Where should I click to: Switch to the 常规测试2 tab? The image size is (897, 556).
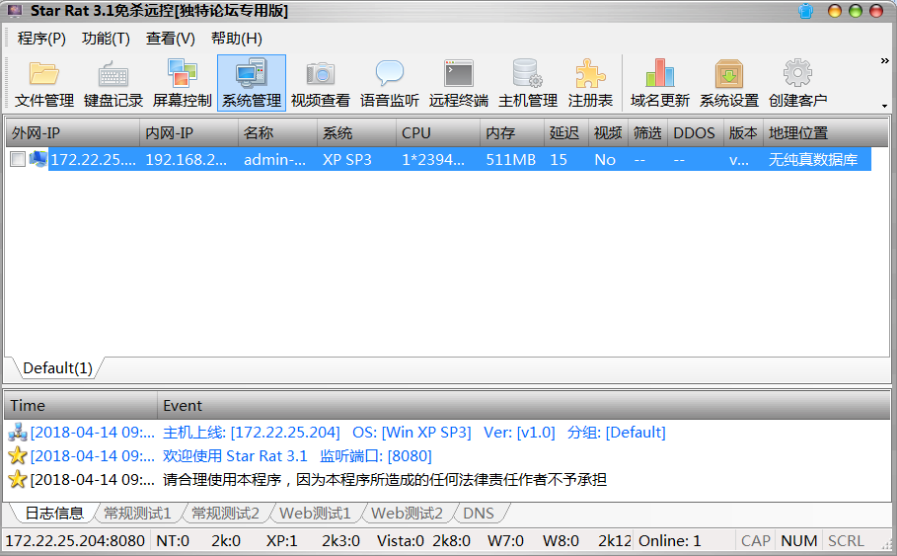(x=225, y=513)
